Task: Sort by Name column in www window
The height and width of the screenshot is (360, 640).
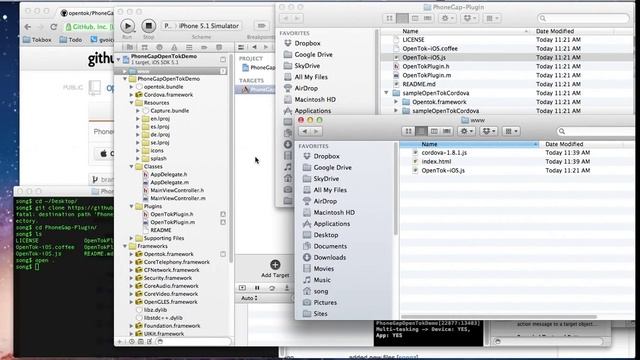Action: (469, 144)
